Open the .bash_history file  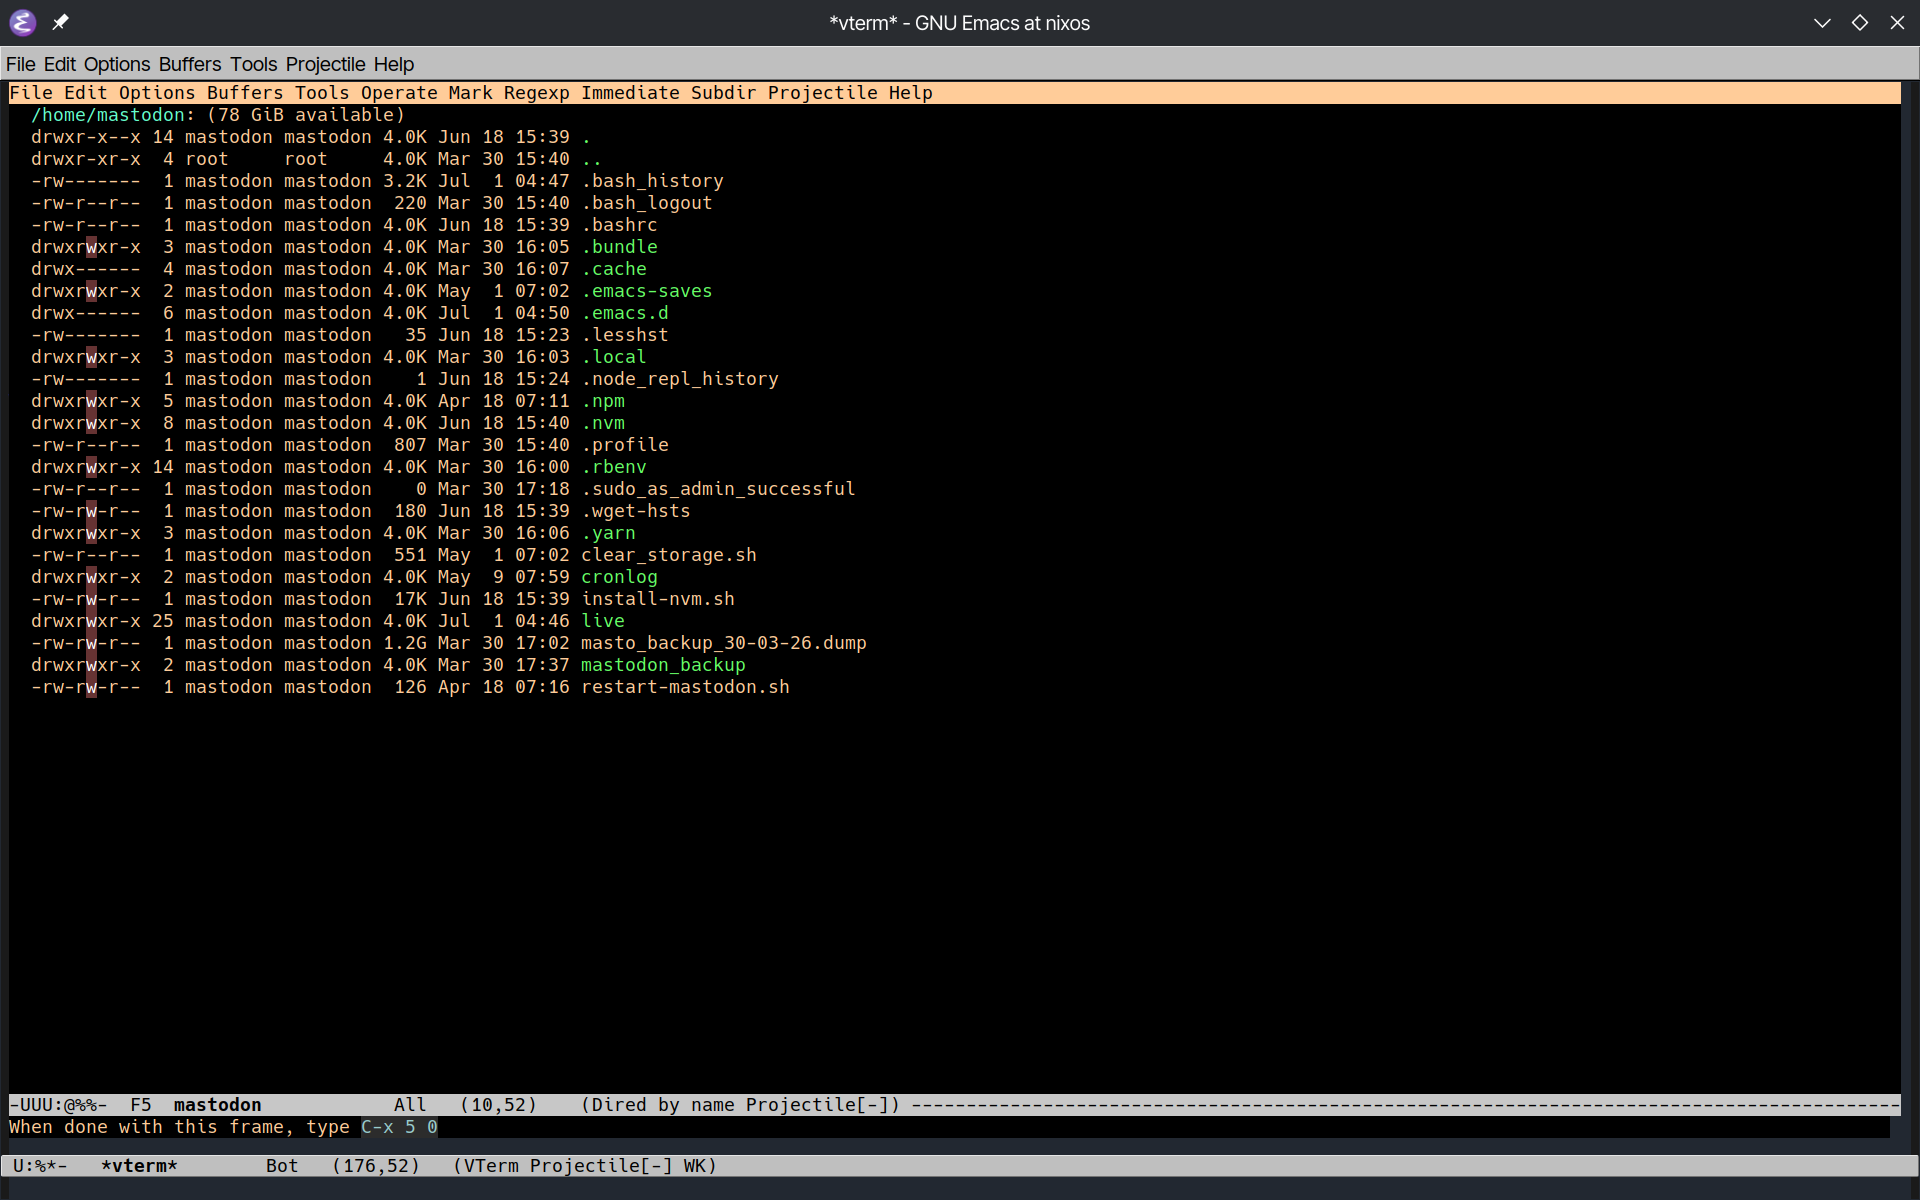pos(652,181)
